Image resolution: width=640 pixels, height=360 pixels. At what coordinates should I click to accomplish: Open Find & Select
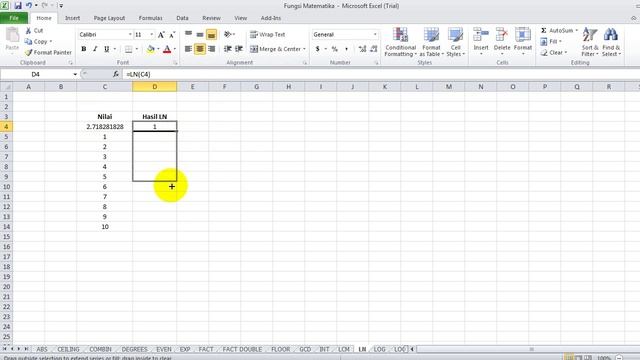pos(611,42)
